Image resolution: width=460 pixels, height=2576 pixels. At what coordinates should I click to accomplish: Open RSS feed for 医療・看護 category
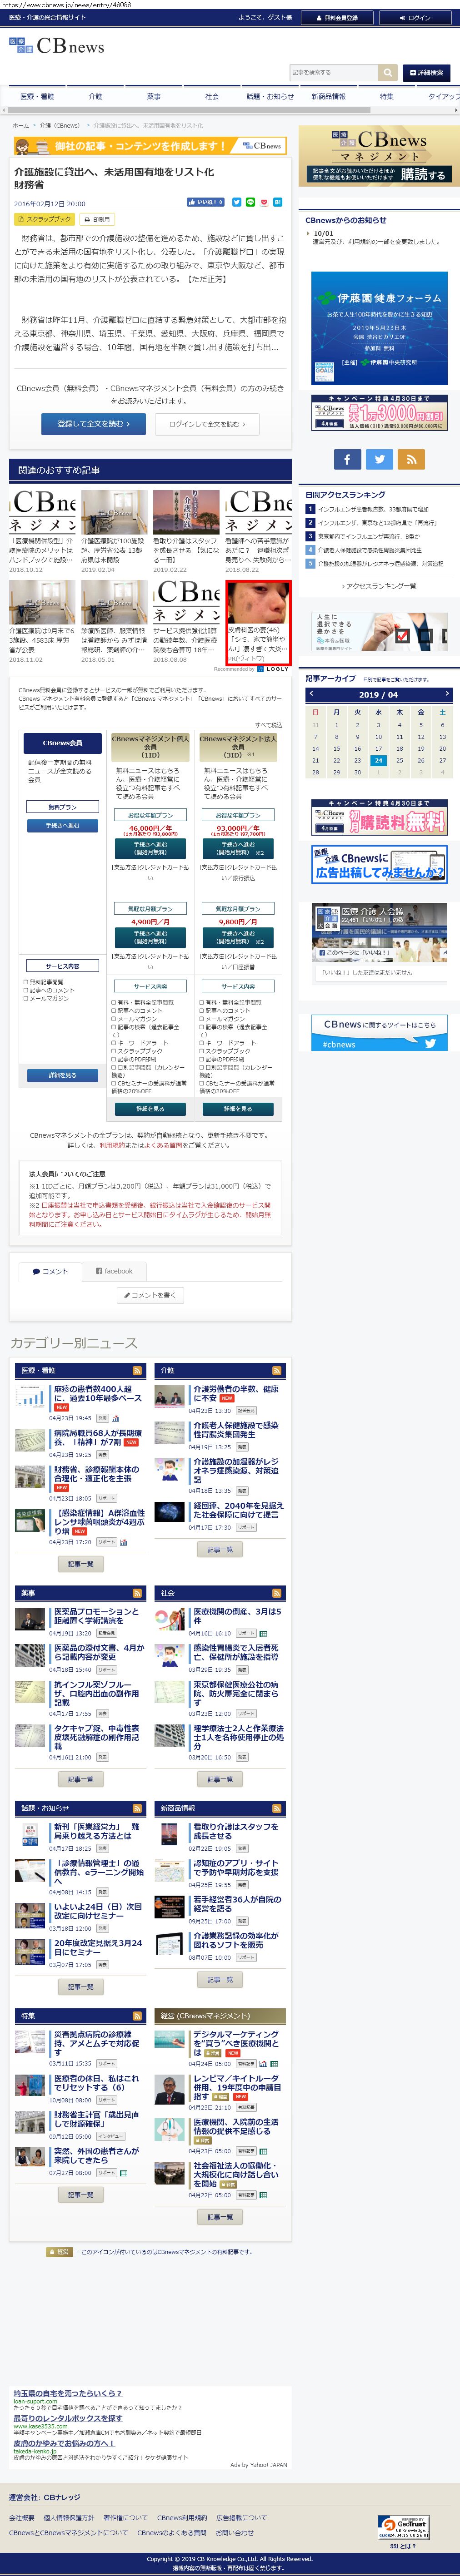pyautogui.click(x=137, y=1371)
